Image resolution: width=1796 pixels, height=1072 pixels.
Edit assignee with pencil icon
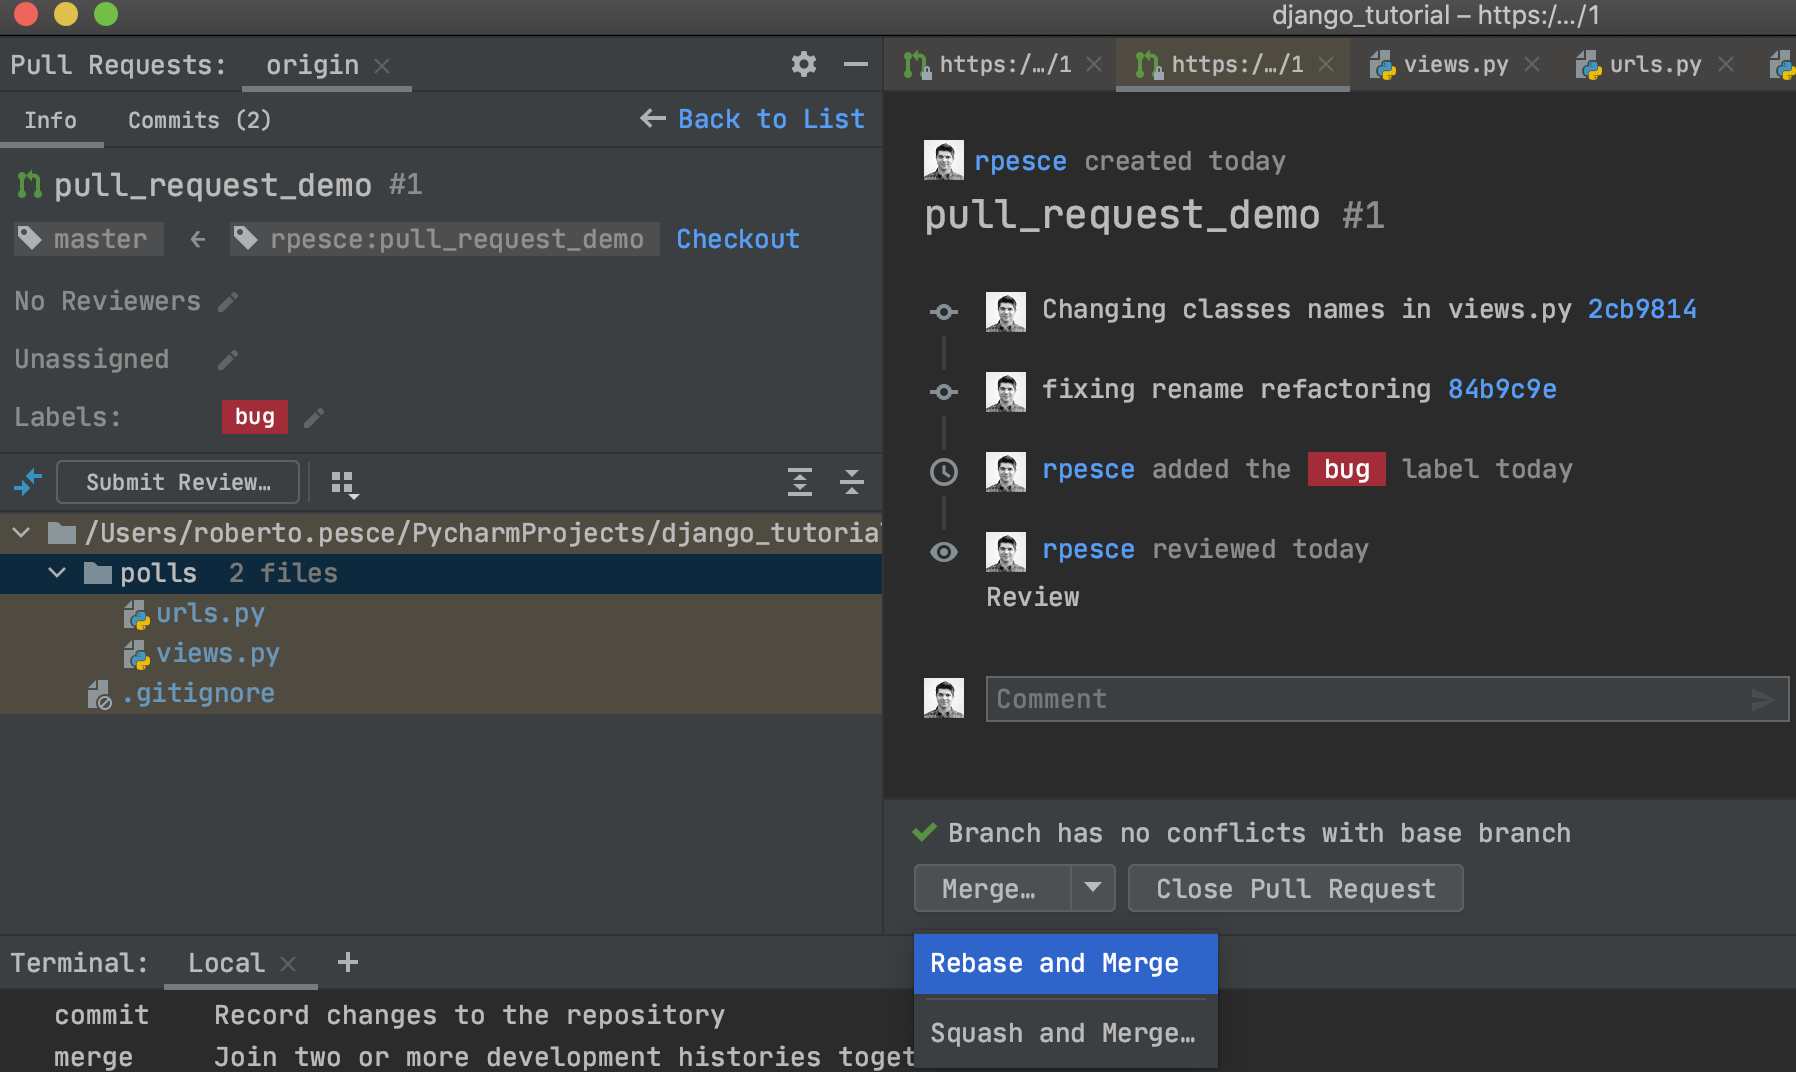(228, 360)
